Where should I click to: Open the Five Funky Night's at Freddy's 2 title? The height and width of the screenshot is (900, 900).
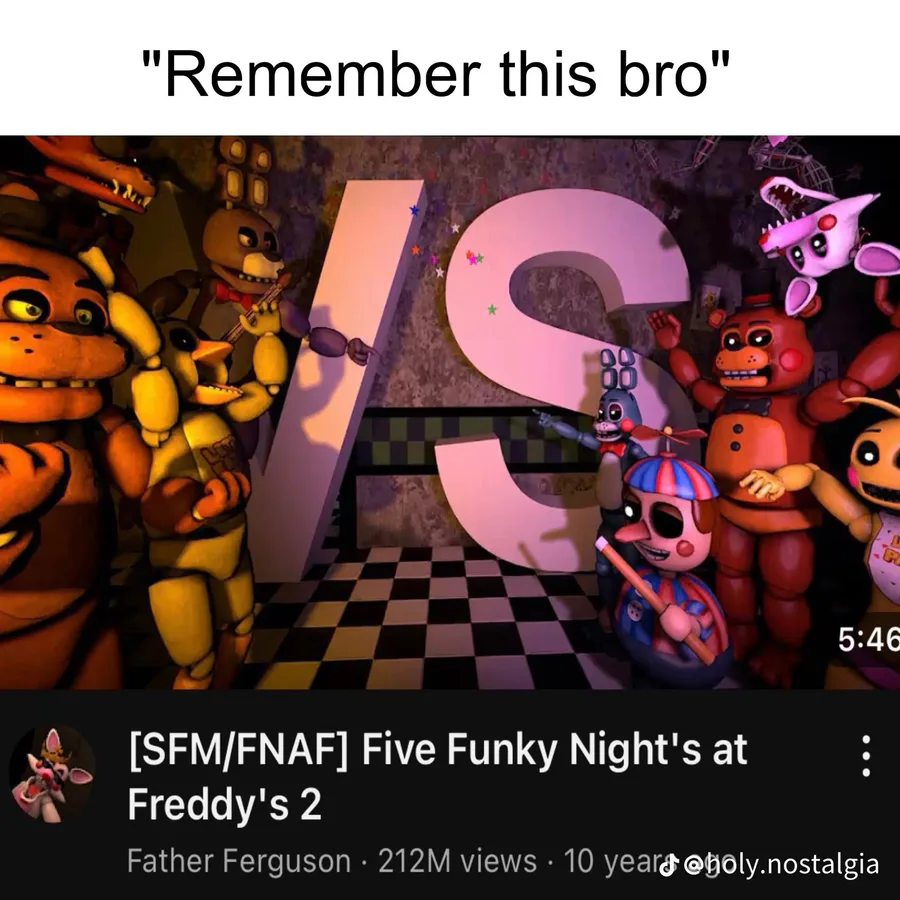coord(437,775)
